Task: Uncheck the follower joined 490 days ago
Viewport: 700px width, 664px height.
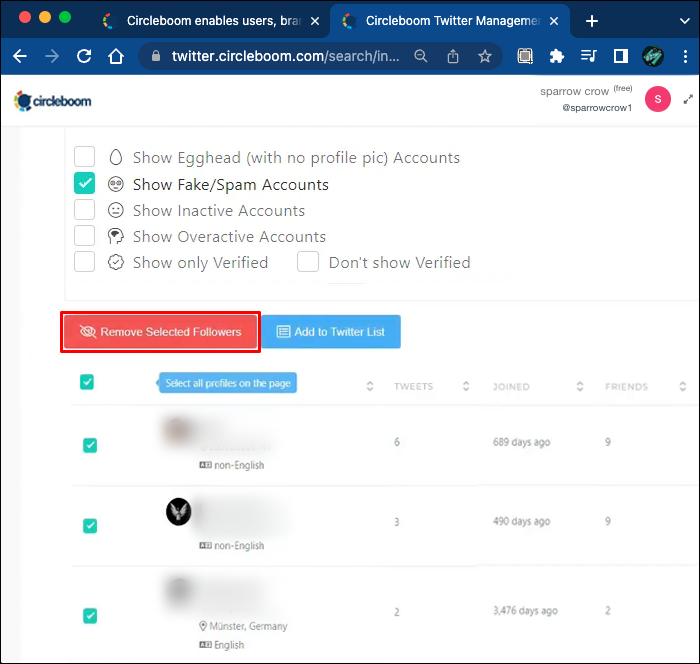Action: pyautogui.click(x=90, y=526)
